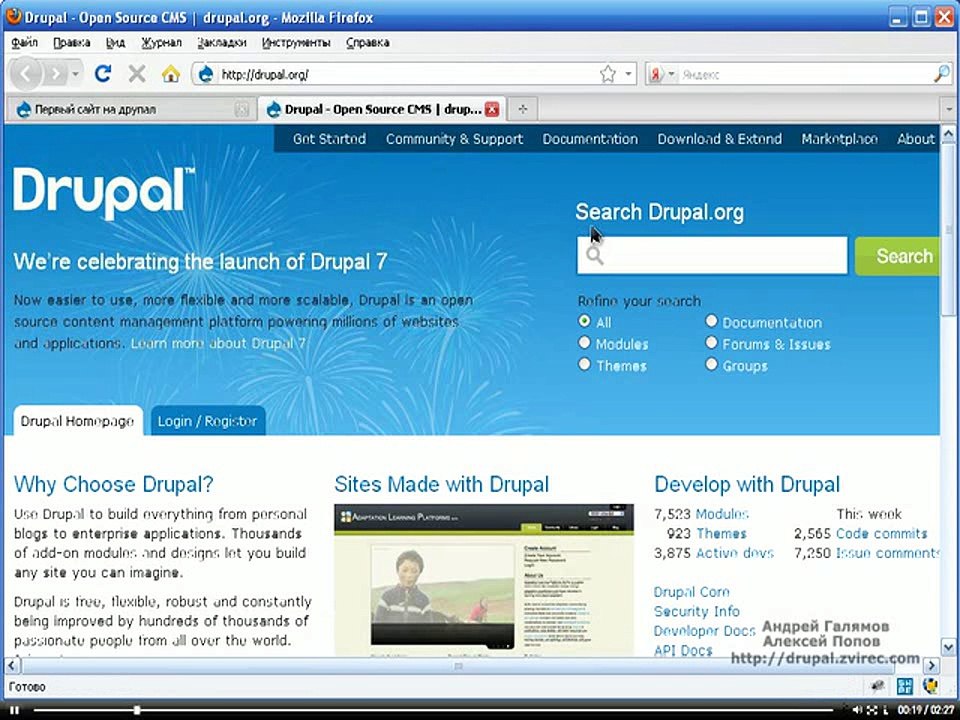Image resolution: width=960 pixels, height=720 pixels.
Task: Open the 'Drupal Core' link
Action: 692,592
